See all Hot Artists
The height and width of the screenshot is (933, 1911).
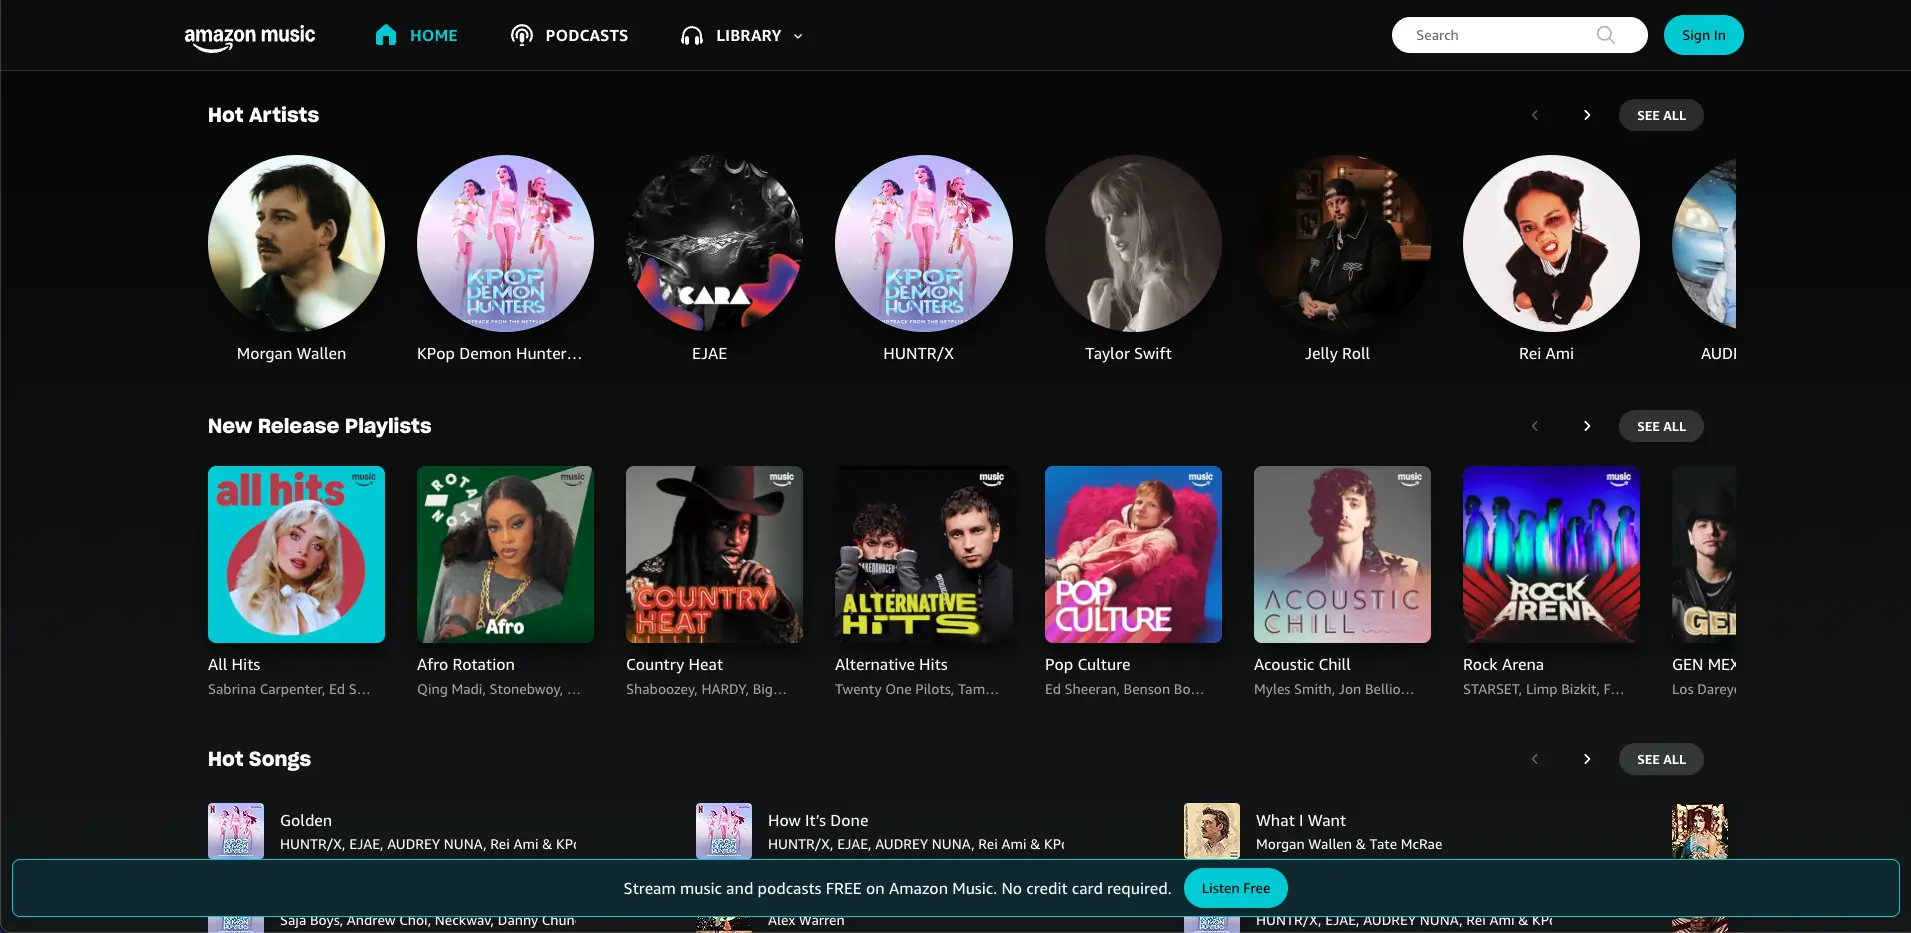pos(1660,115)
